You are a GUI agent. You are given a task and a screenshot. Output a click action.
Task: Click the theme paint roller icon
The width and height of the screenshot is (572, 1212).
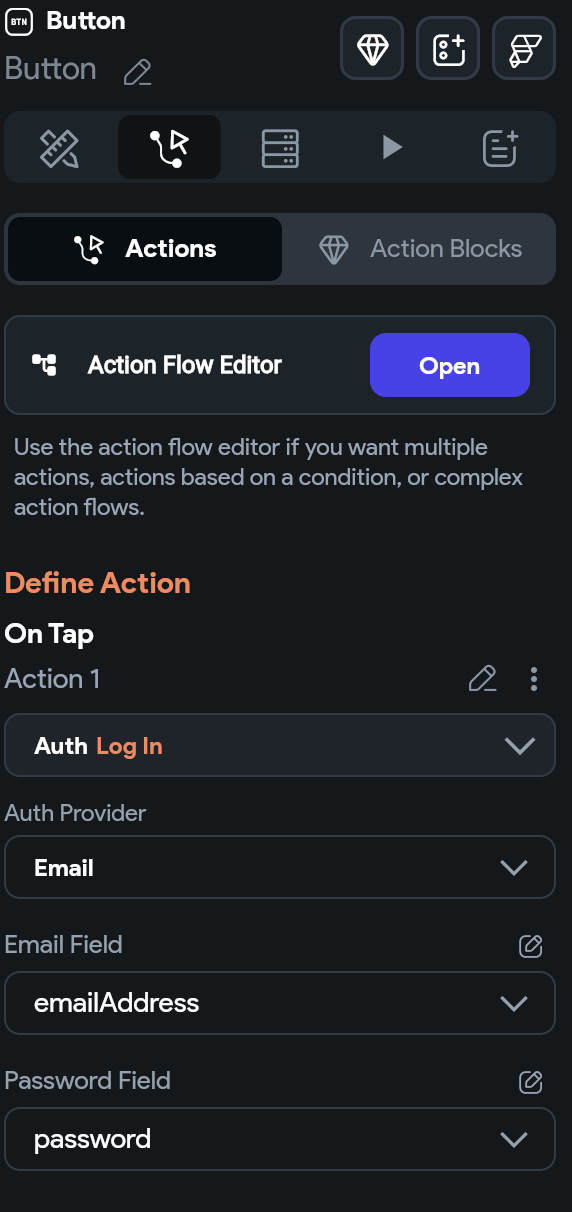(524, 48)
